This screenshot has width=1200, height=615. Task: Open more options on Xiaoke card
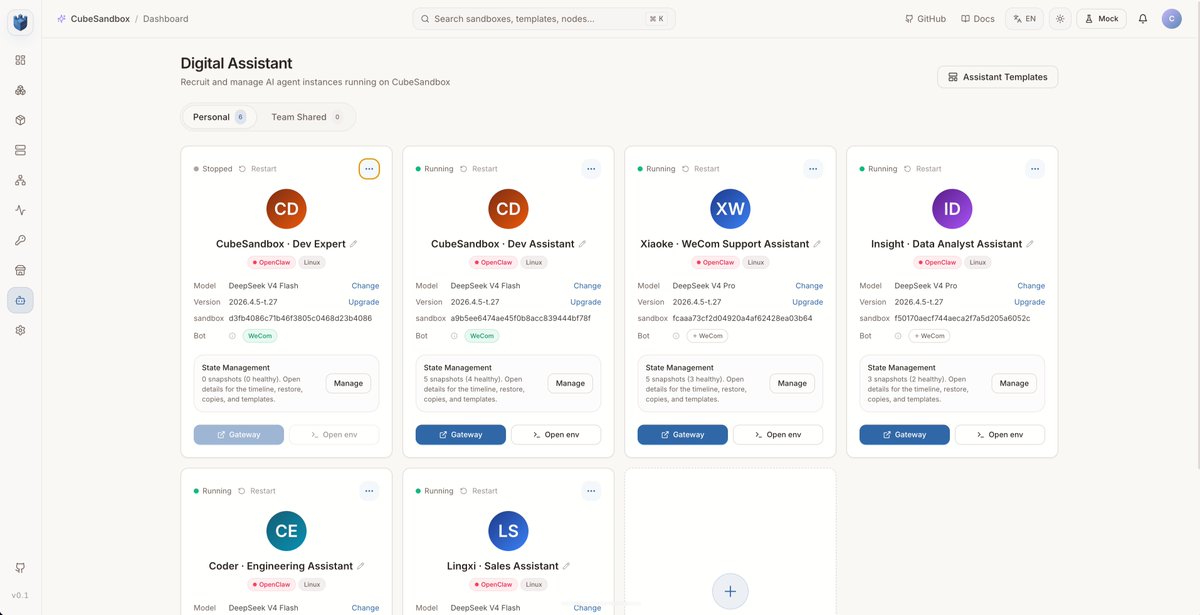coord(813,169)
